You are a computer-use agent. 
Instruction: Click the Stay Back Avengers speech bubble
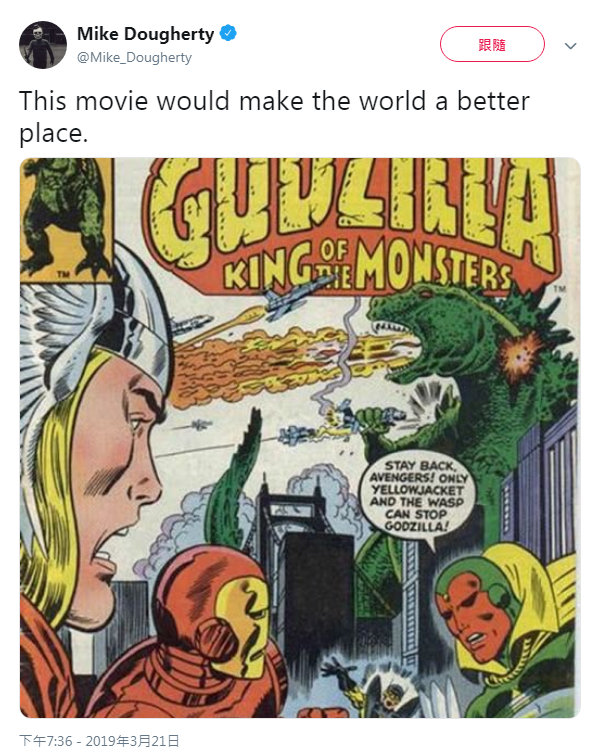click(x=417, y=496)
